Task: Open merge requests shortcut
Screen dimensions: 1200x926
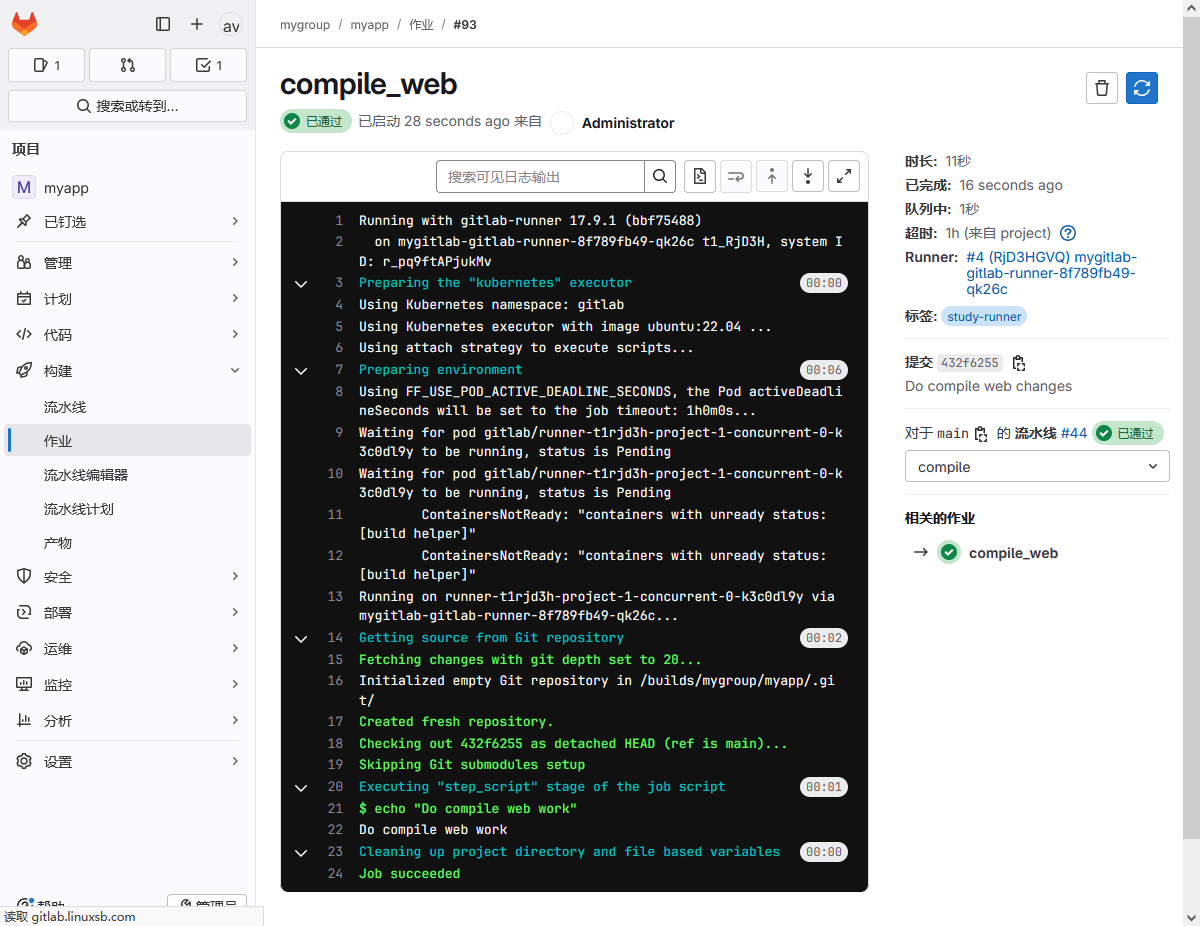Action: pyautogui.click(x=127, y=65)
